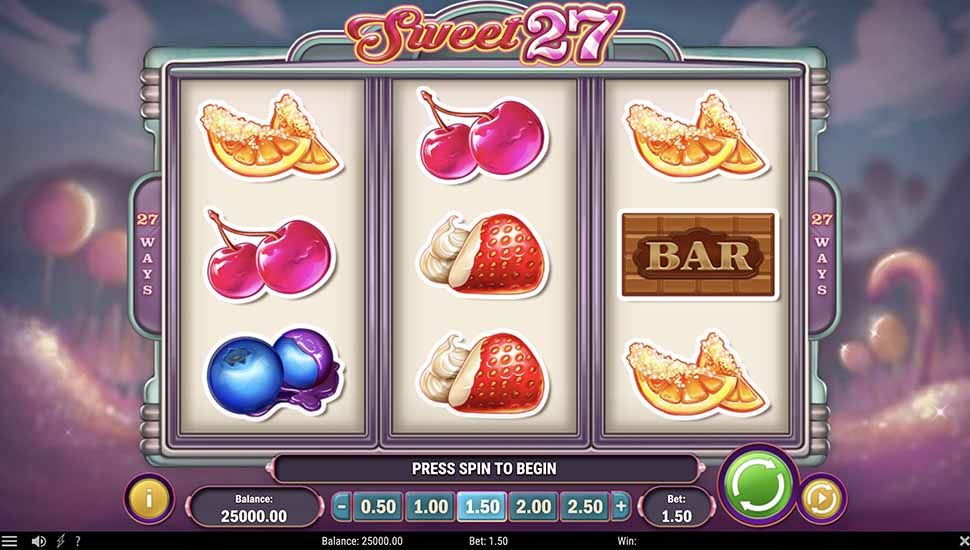Open the question mark help icon
The image size is (970, 550).
[78, 541]
